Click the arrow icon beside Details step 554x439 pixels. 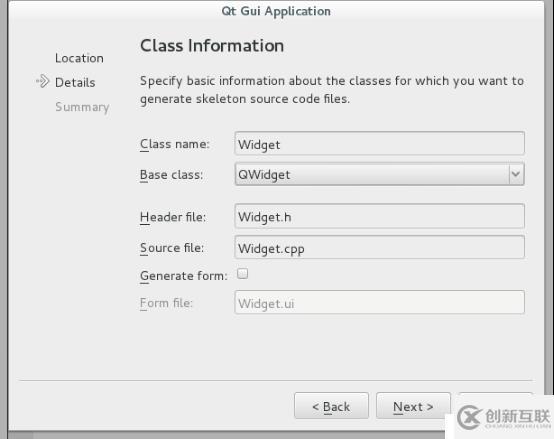tap(43, 81)
